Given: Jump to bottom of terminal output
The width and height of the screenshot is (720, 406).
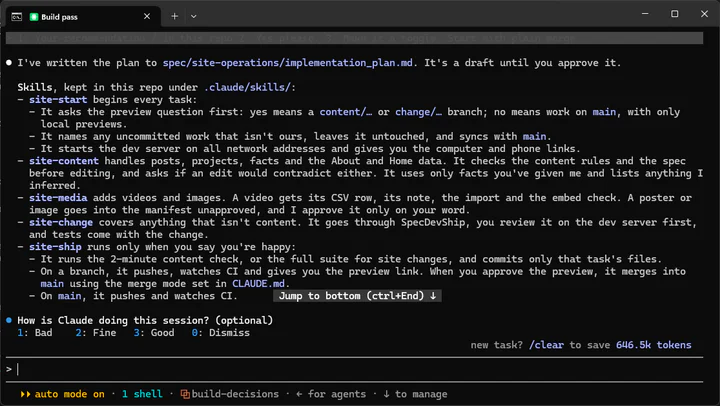Looking at the screenshot, I should (357, 296).
